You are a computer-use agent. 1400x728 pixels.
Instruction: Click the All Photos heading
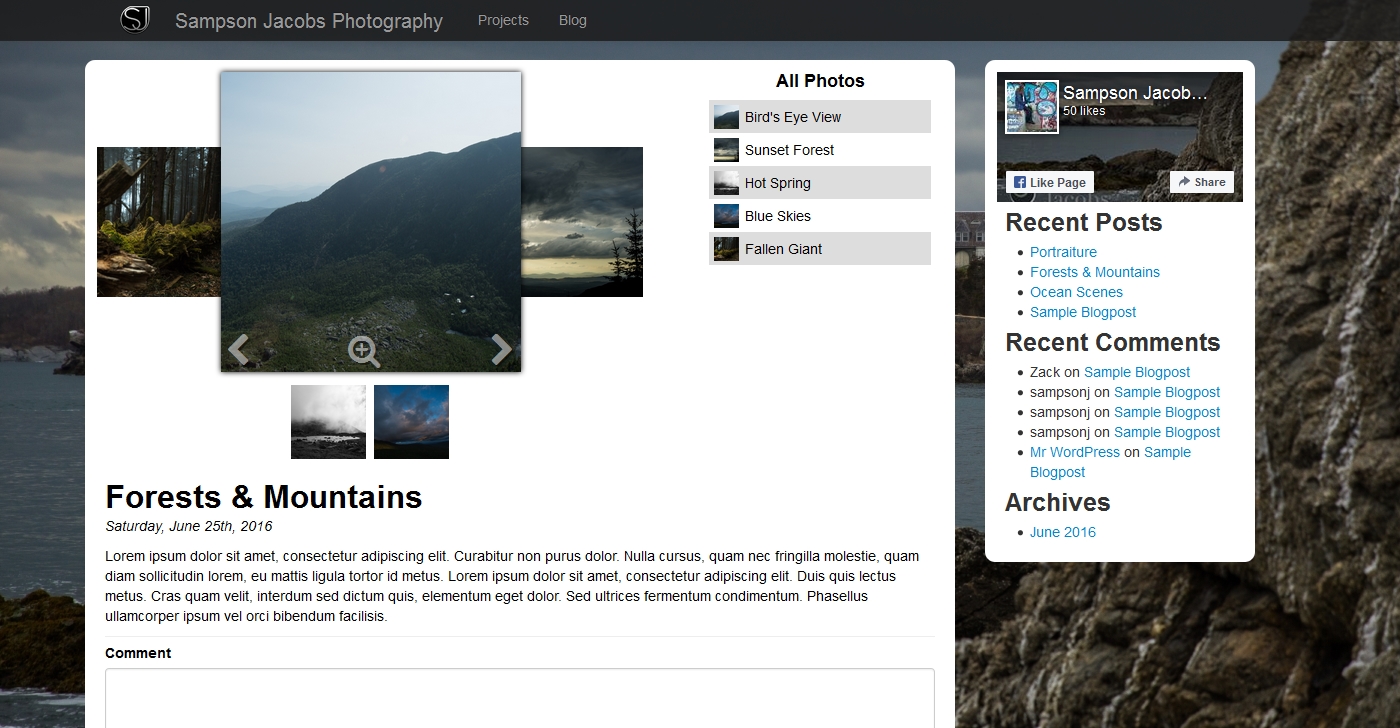pos(820,81)
